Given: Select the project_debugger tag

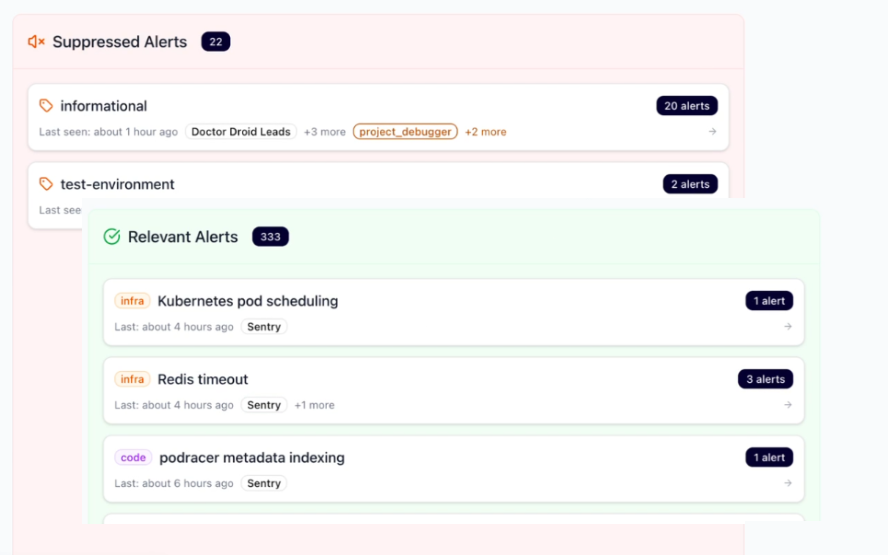Looking at the screenshot, I should (x=405, y=132).
